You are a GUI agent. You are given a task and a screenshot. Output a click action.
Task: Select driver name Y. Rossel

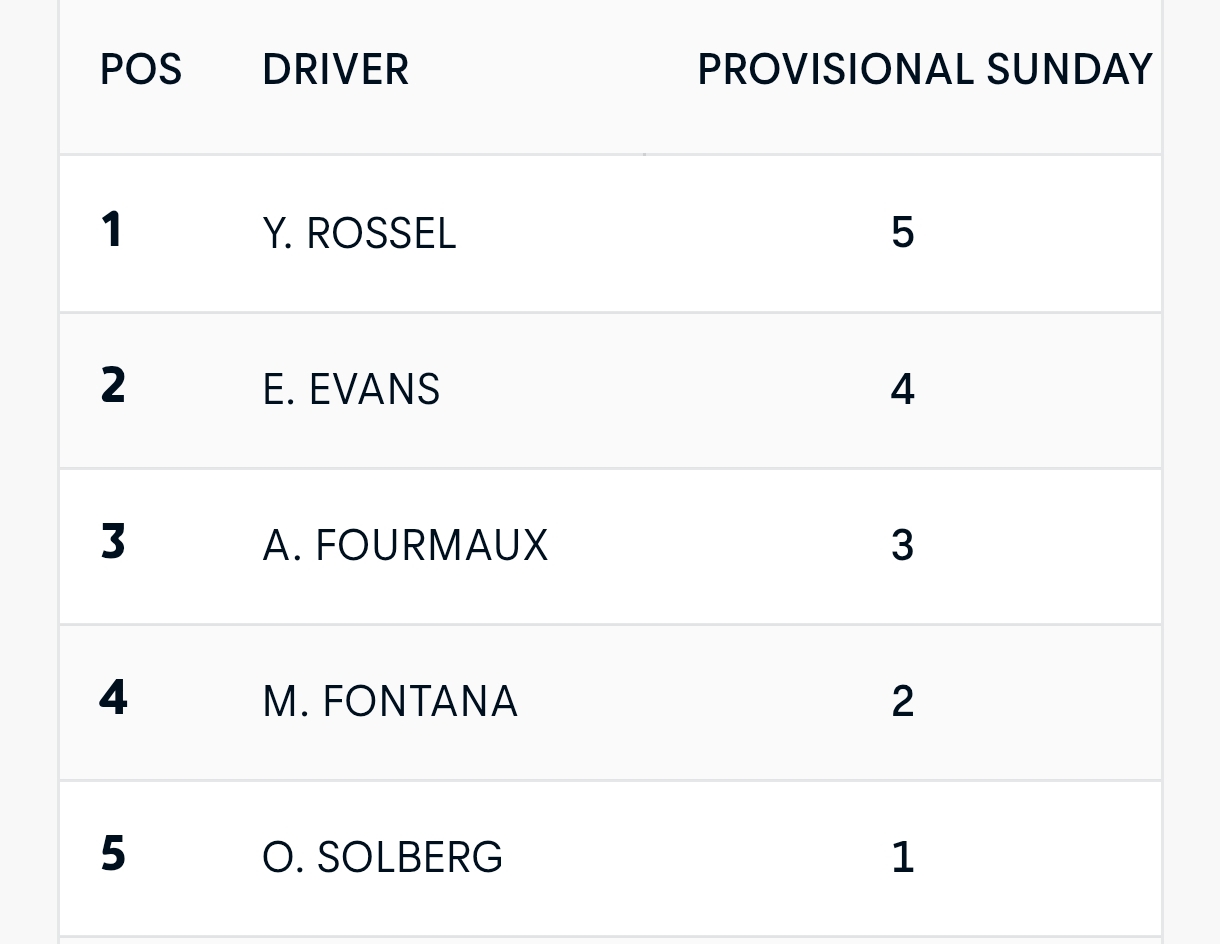pyautogui.click(x=359, y=234)
